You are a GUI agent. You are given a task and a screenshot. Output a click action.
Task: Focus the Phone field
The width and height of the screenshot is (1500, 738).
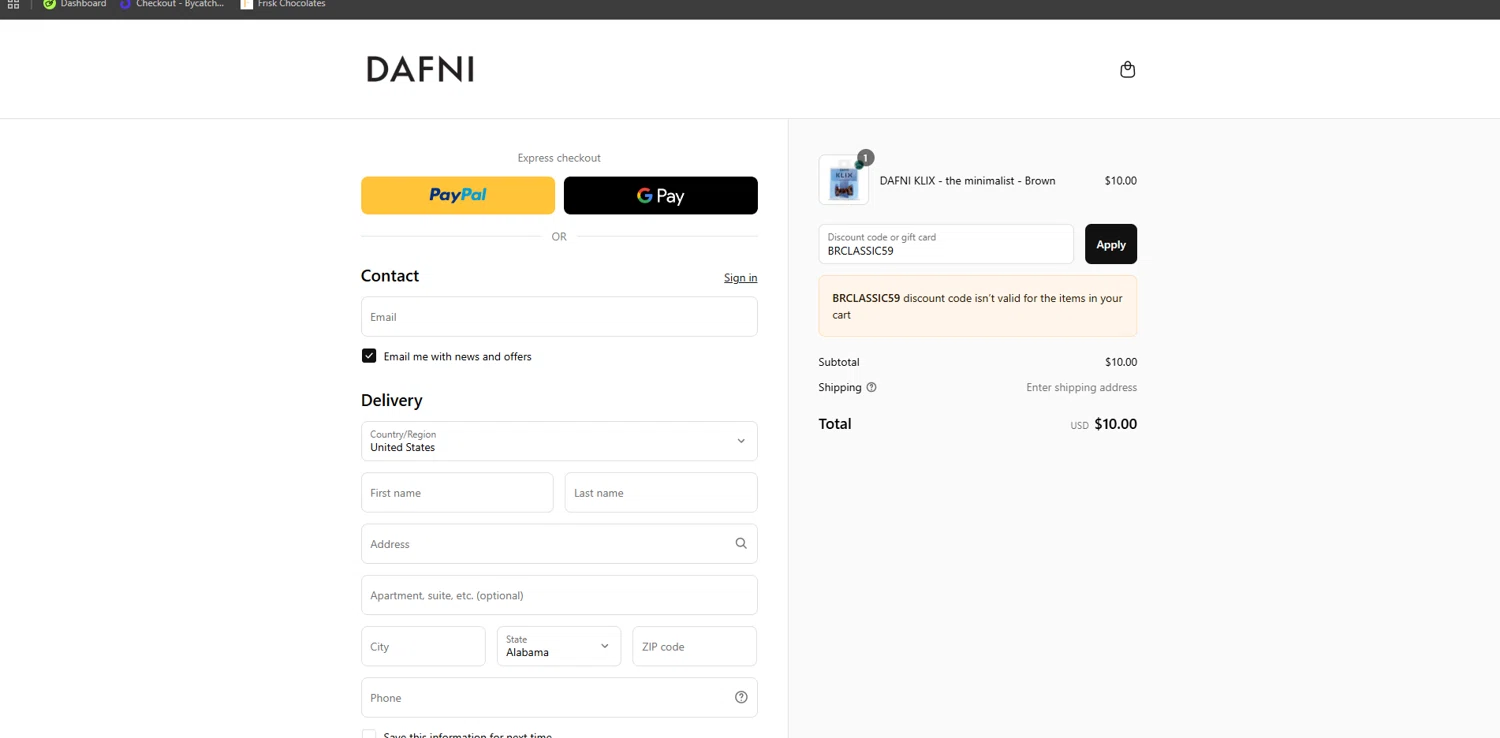[x=559, y=698]
